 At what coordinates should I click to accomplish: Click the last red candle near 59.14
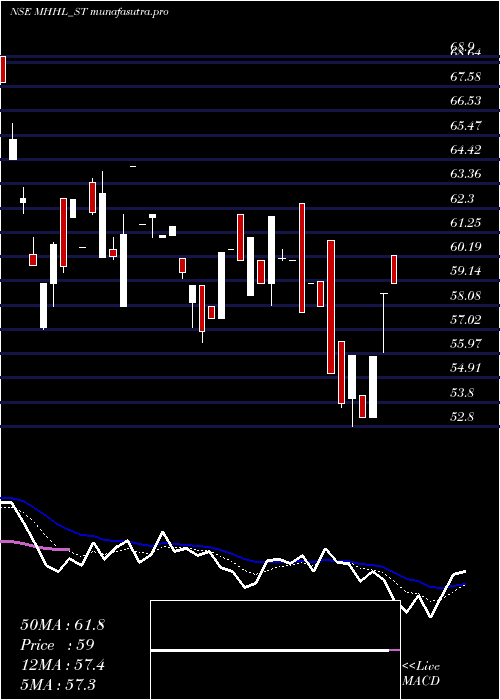tap(394, 269)
